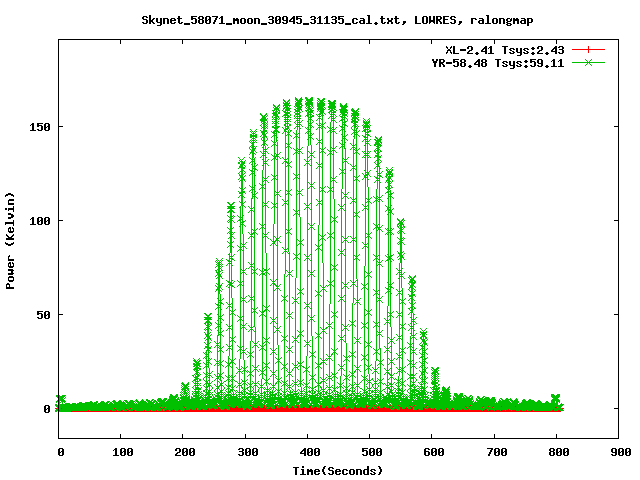Screen dimensions: 640x480
Task: Click the 200 tick label on x-axis
Action: (x=184, y=453)
